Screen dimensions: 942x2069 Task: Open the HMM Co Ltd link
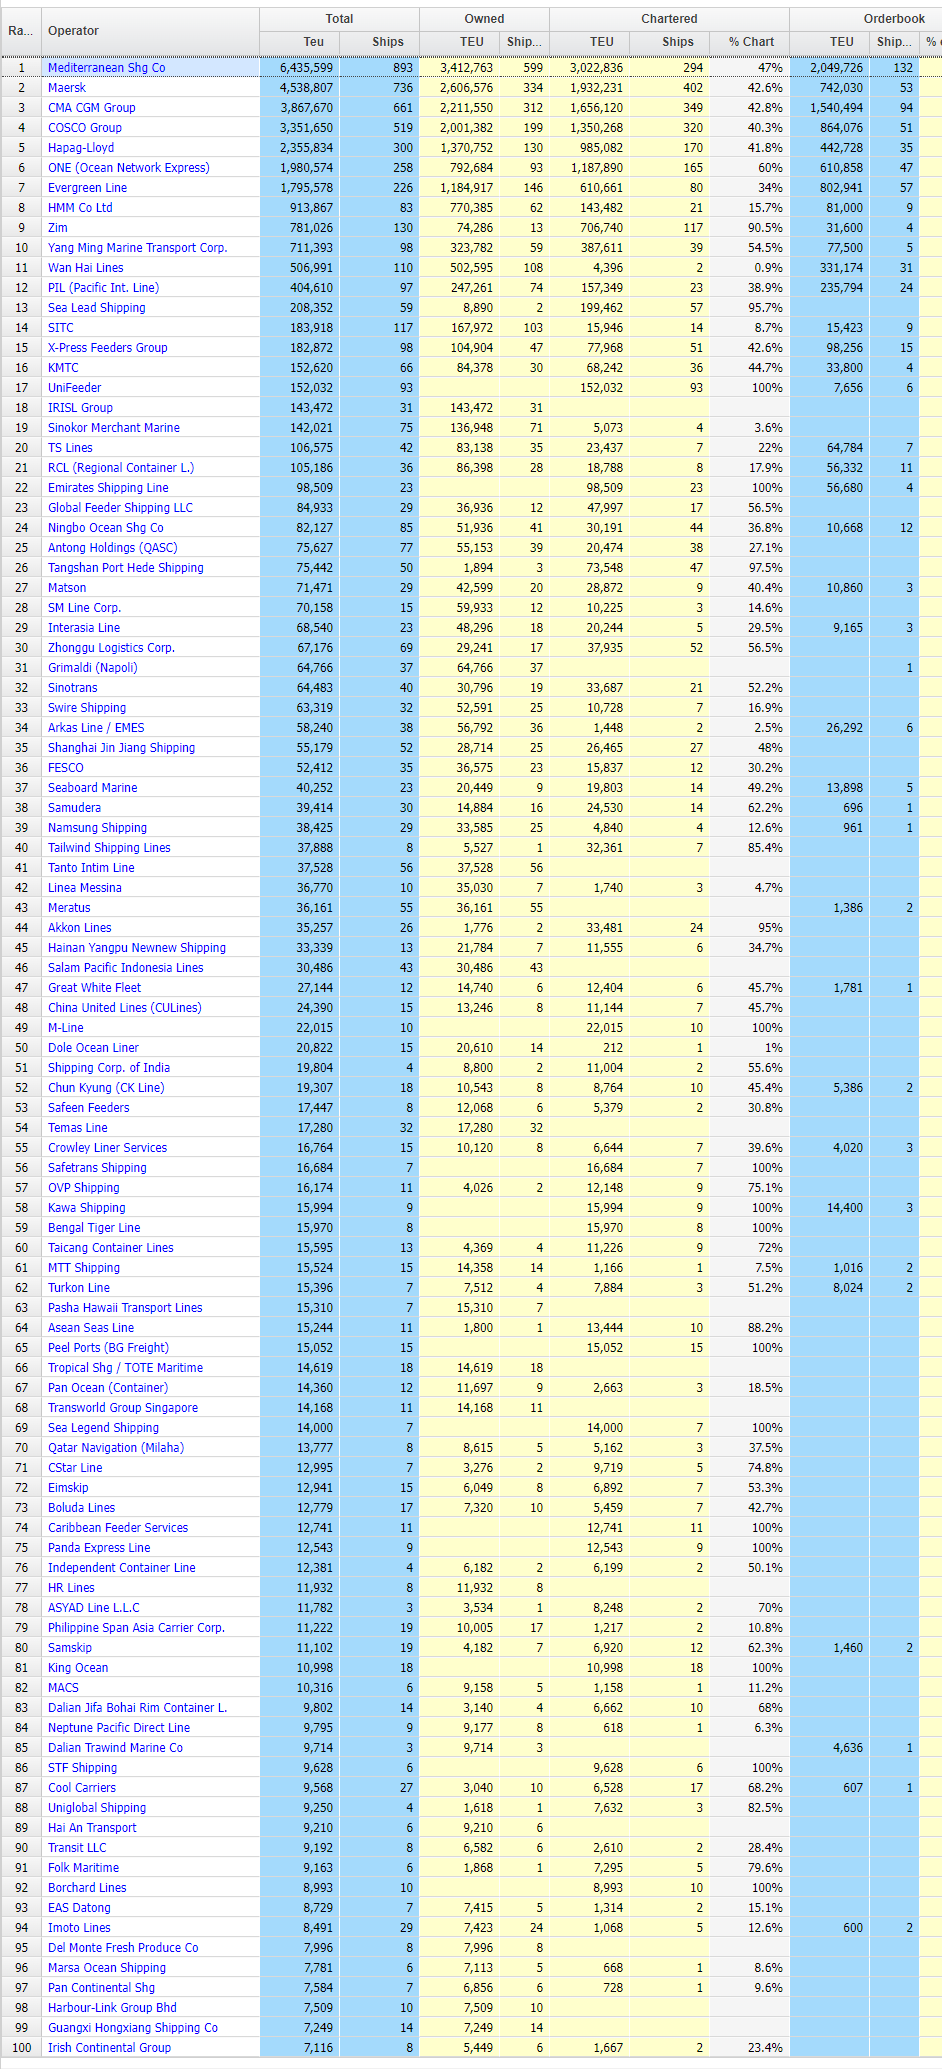(x=80, y=208)
